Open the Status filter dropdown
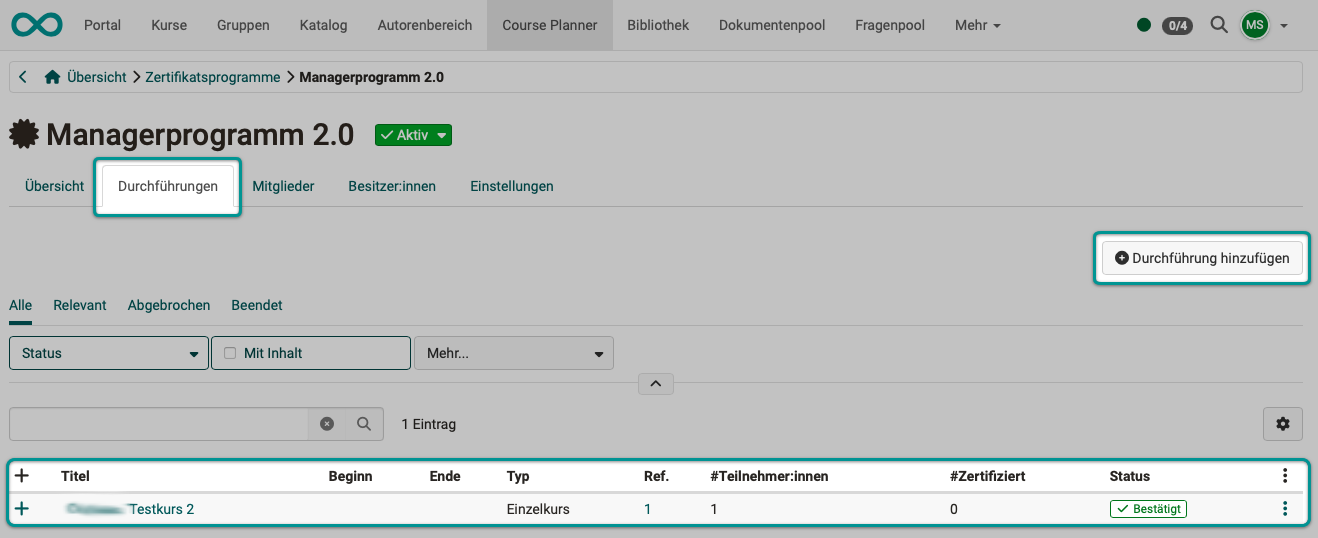 tap(109, 353)
